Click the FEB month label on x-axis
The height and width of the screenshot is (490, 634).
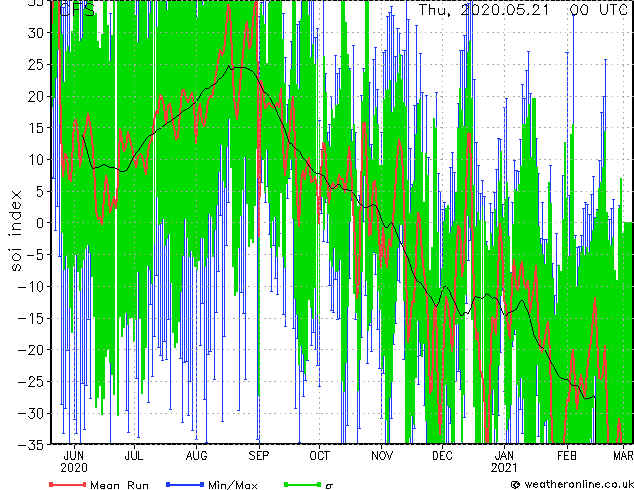pos(566,456)
